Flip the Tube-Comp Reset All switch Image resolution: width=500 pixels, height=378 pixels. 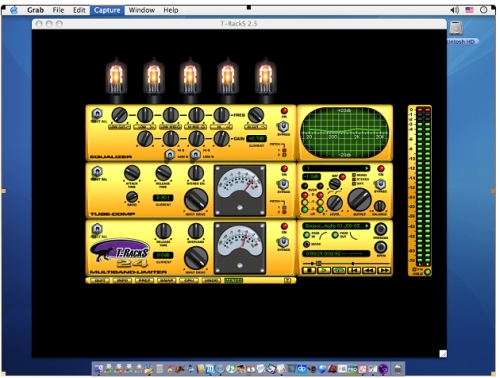(97, 172)
